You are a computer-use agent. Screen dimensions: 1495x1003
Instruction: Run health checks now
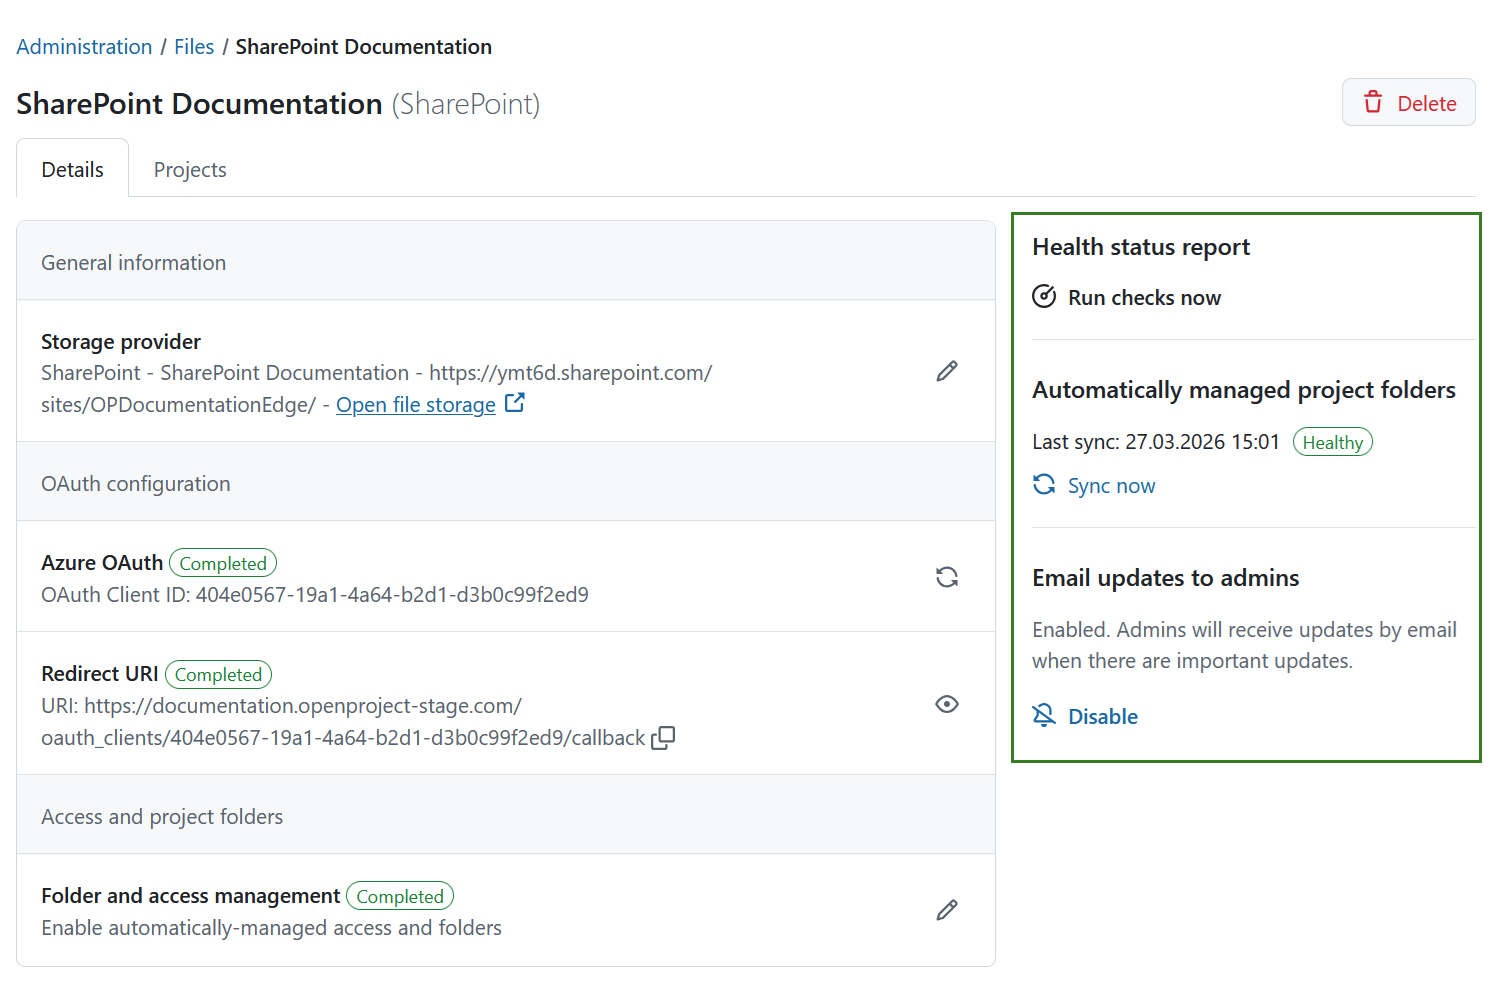tap(1143, 297)
